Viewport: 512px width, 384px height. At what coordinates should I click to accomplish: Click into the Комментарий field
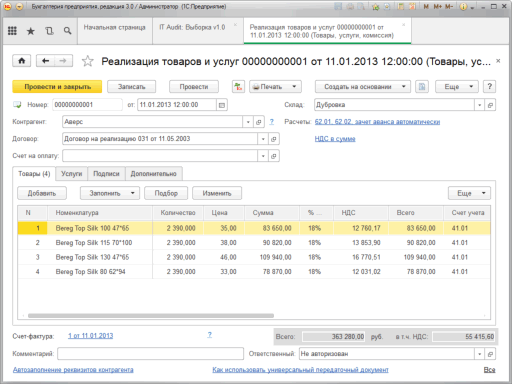click(x=150, y=354)
